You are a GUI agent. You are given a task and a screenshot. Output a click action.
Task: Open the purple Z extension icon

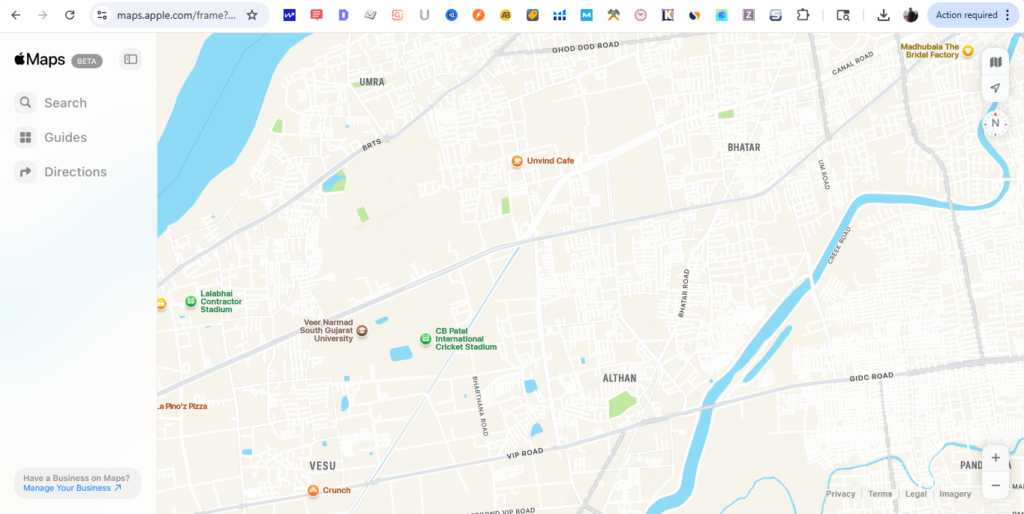(748, 15)
